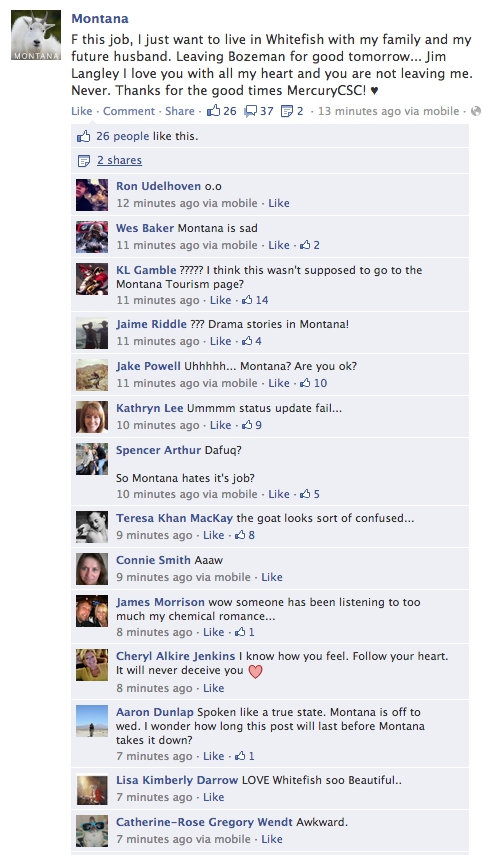Open Spencer Arthur's profile name link
The height and width of the screenshot is (855, 483).
(x=158, y=450)
